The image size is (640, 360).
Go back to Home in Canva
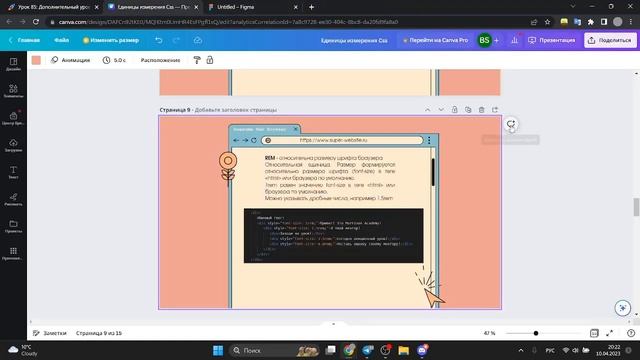24,40
